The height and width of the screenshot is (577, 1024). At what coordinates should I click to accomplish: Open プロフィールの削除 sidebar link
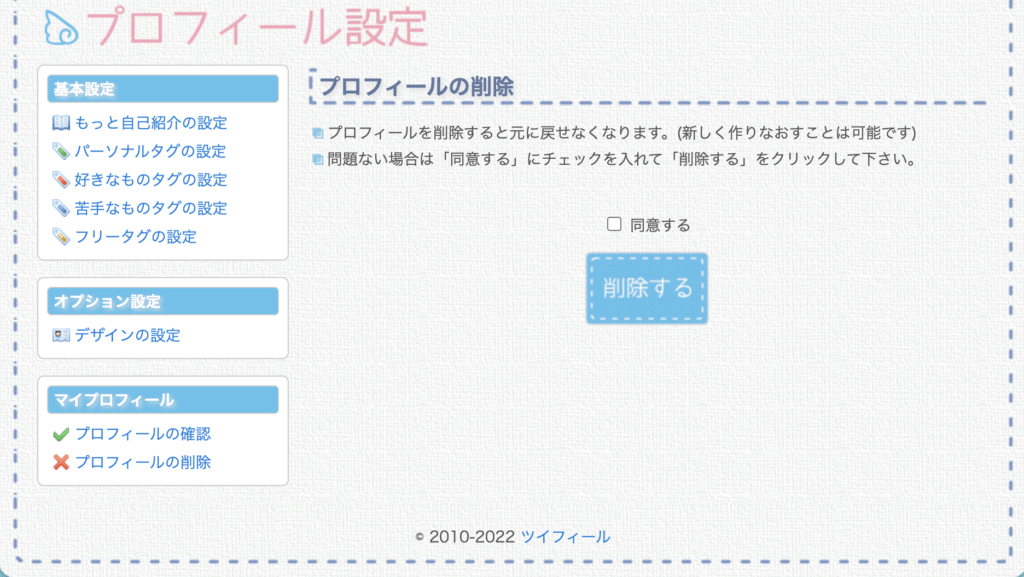[143, 462]
